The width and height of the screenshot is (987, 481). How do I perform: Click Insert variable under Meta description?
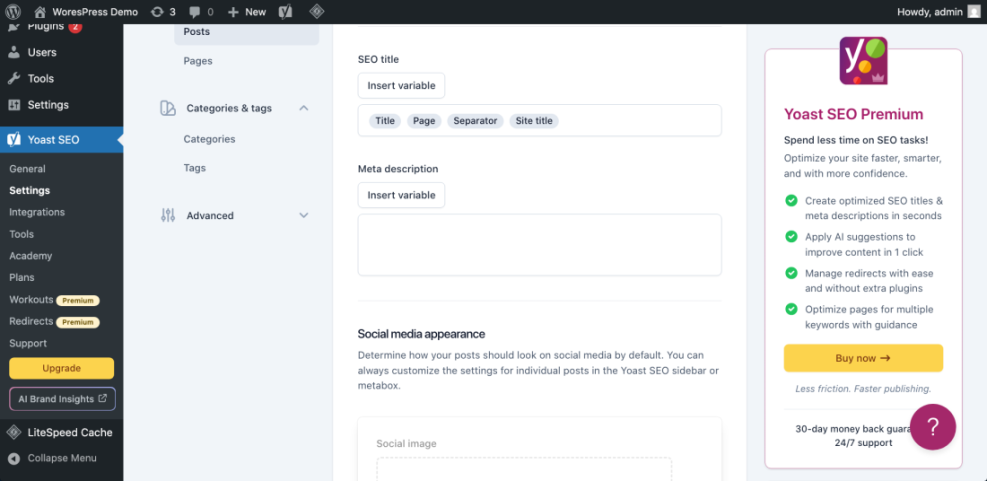pyautogui.click(x=402, y=195)
